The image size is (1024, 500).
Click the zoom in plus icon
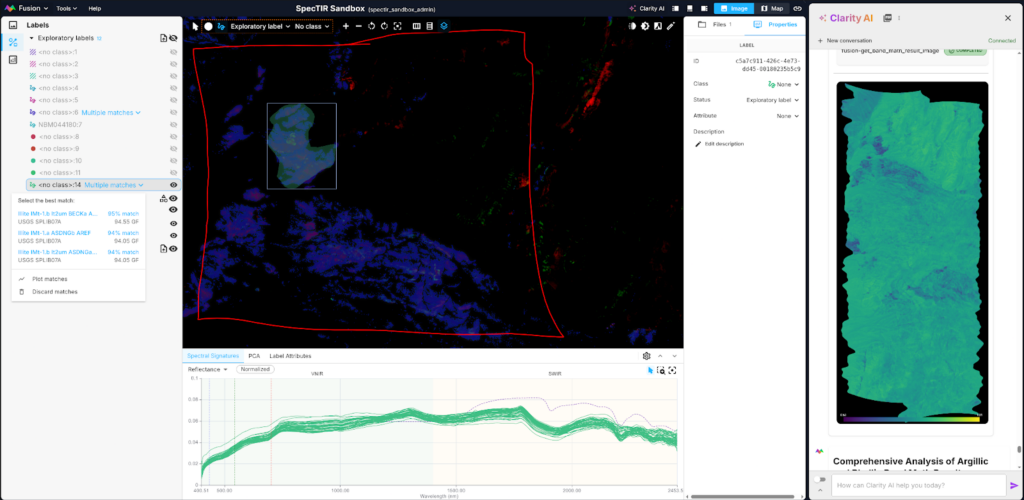click(x=346, y=26)
